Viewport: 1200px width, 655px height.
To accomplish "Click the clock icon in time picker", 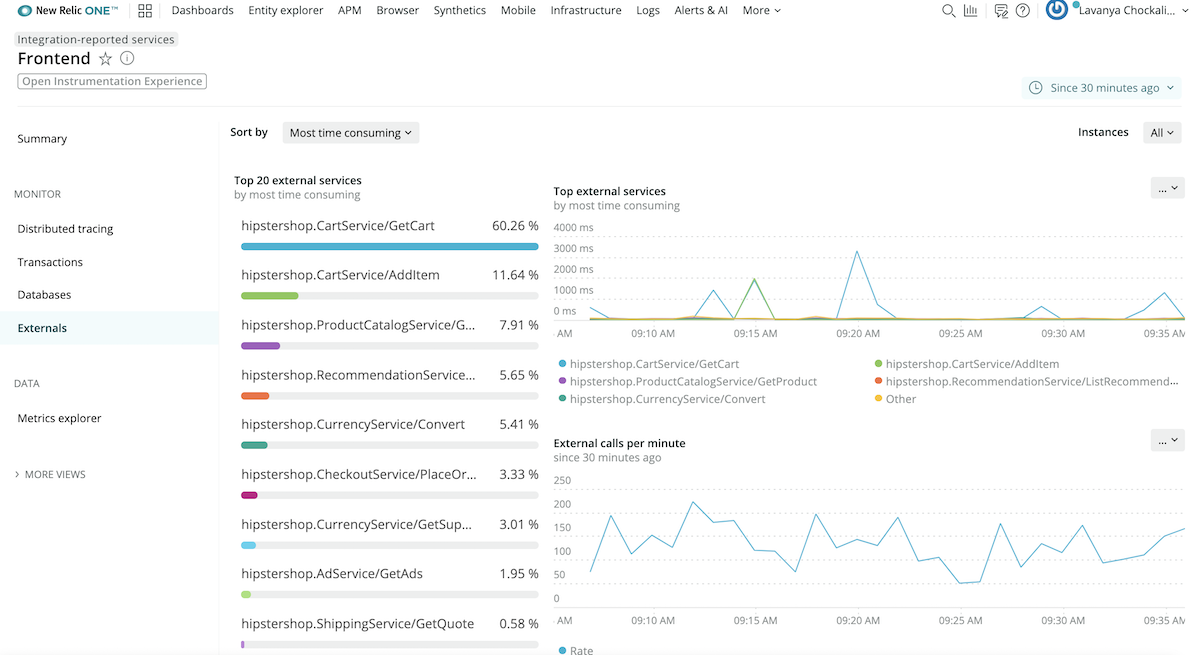I will tap(1036, 88).
